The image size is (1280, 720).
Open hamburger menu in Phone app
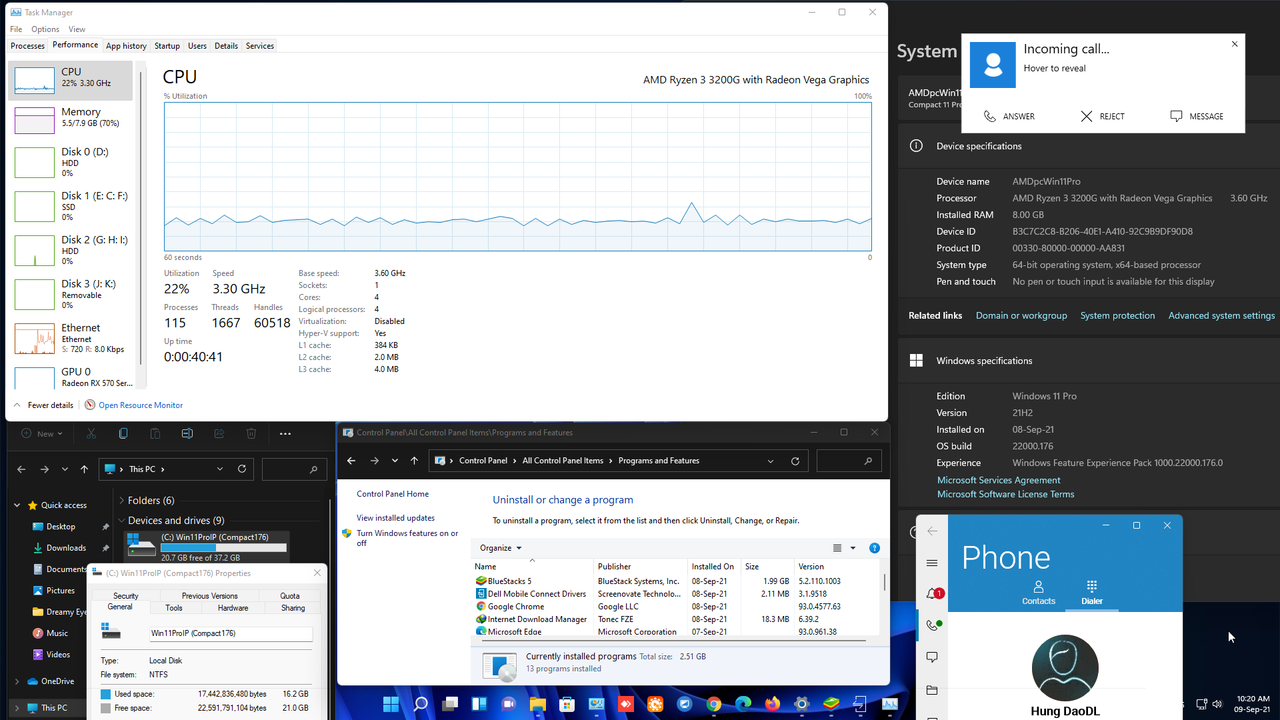click(932, 563)
